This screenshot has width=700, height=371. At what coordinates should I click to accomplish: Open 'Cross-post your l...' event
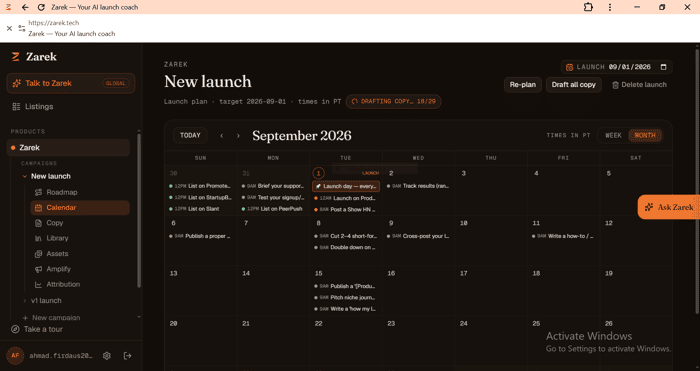pos(418,236)
